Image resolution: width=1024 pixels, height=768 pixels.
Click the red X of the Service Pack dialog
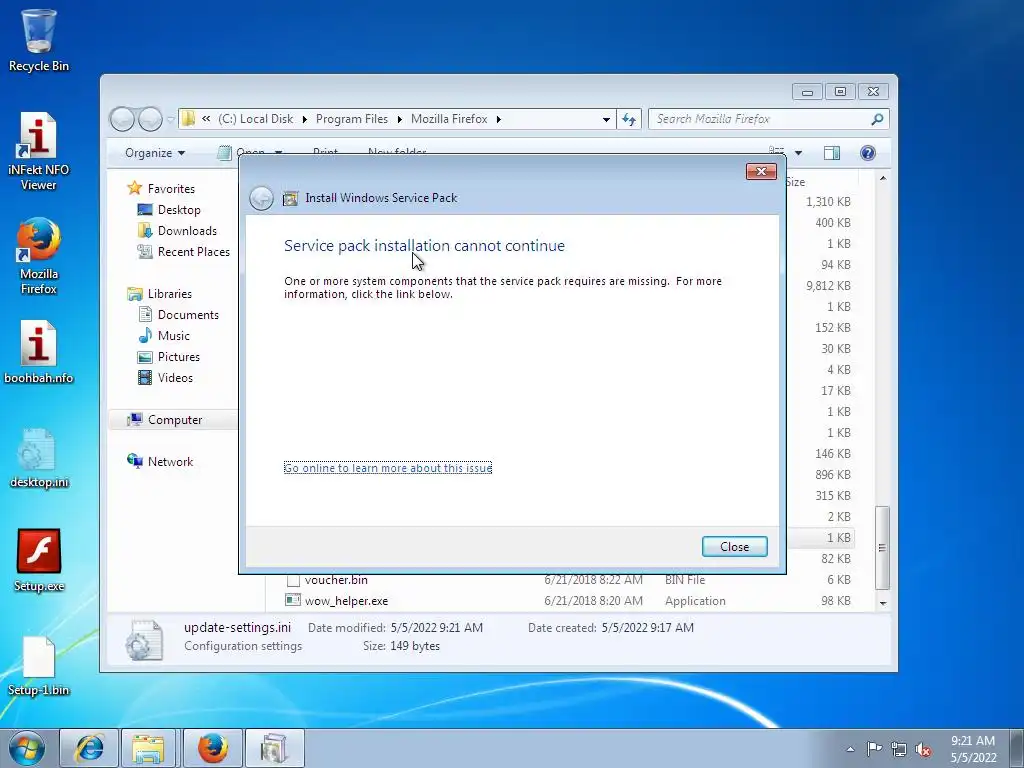pyautogui.click(x=761, y=171)
